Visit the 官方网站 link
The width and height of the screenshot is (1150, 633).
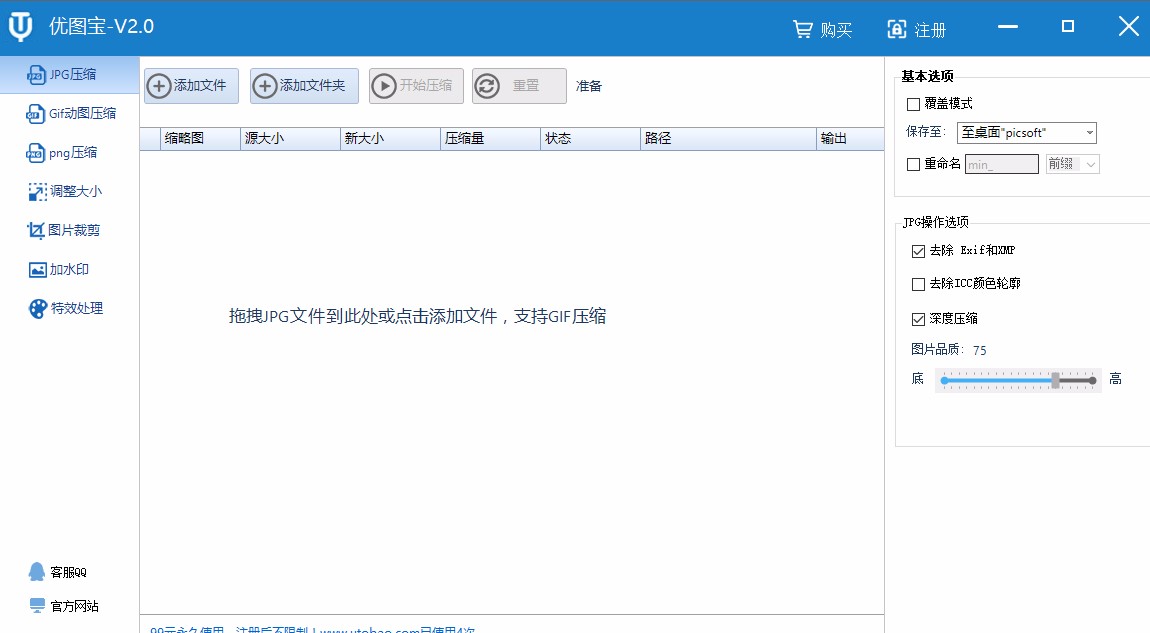pyautogui.click(x=64, y=605)
